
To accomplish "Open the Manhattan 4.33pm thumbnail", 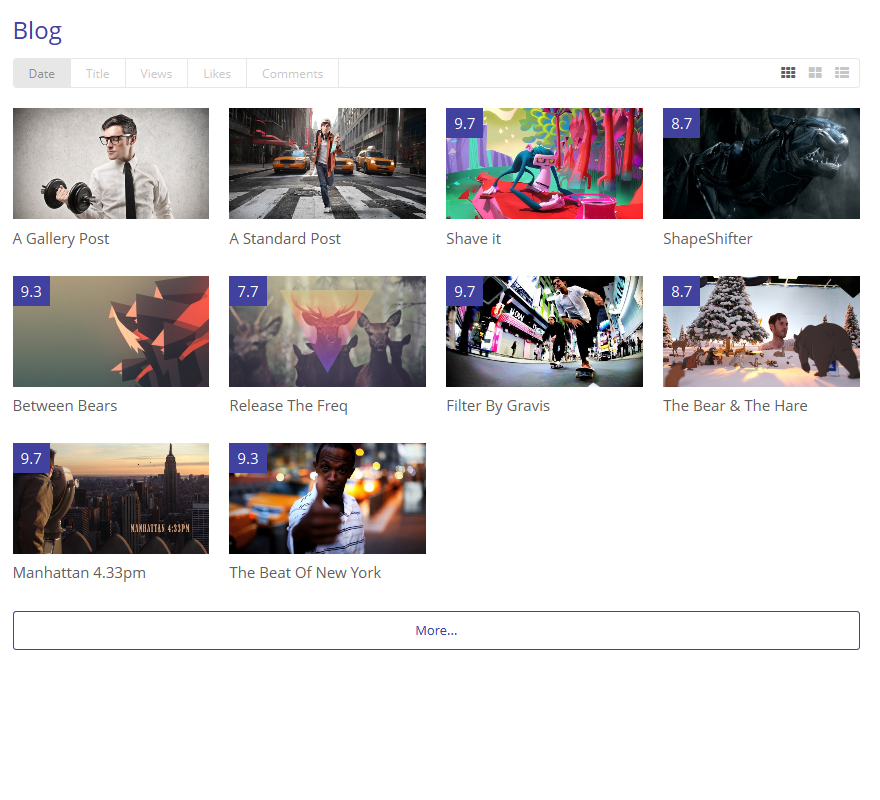I will (x=111, y=498).
